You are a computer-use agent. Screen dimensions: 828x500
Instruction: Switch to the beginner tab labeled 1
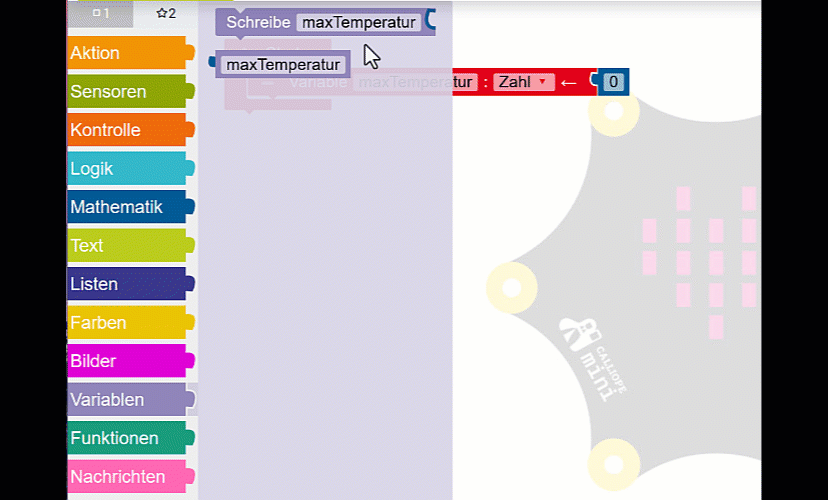[x=100, y=13]
